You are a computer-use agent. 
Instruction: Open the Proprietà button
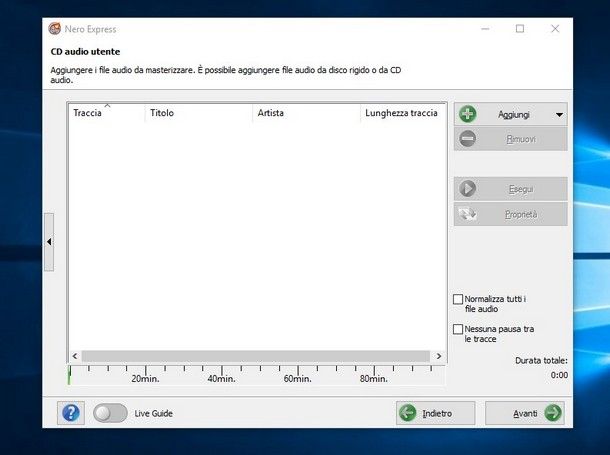(510, 214)
